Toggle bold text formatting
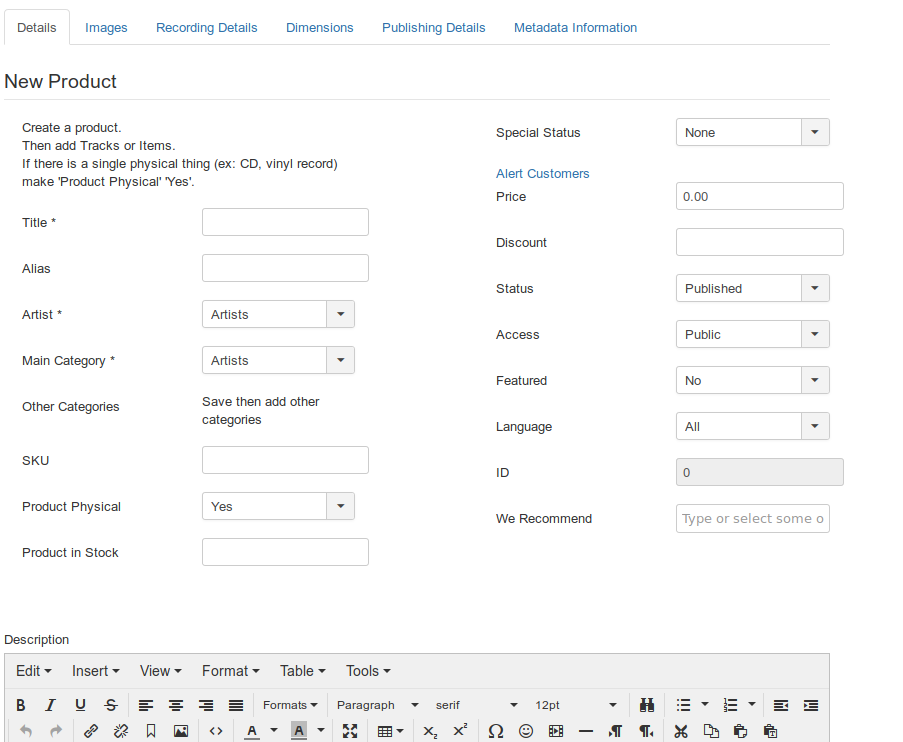Viewport: 903px width, 742px height. tap(20, 705)
